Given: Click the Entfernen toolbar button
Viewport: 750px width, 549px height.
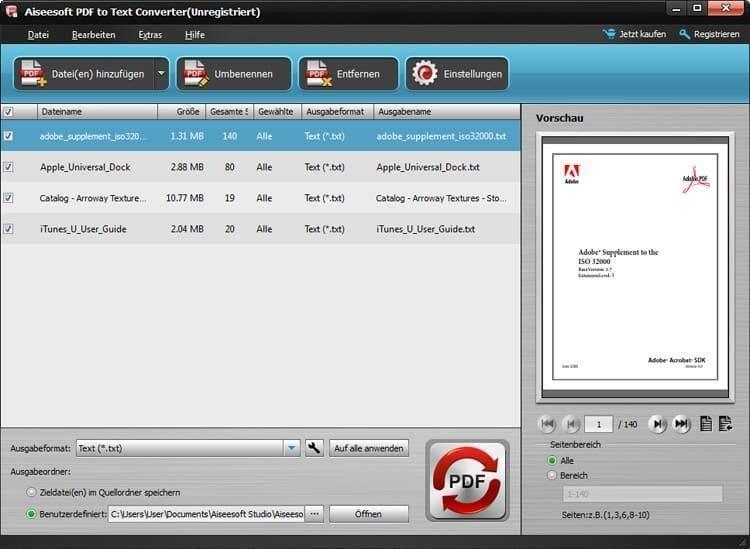Looking at the screenshot, I should (348, 74).
